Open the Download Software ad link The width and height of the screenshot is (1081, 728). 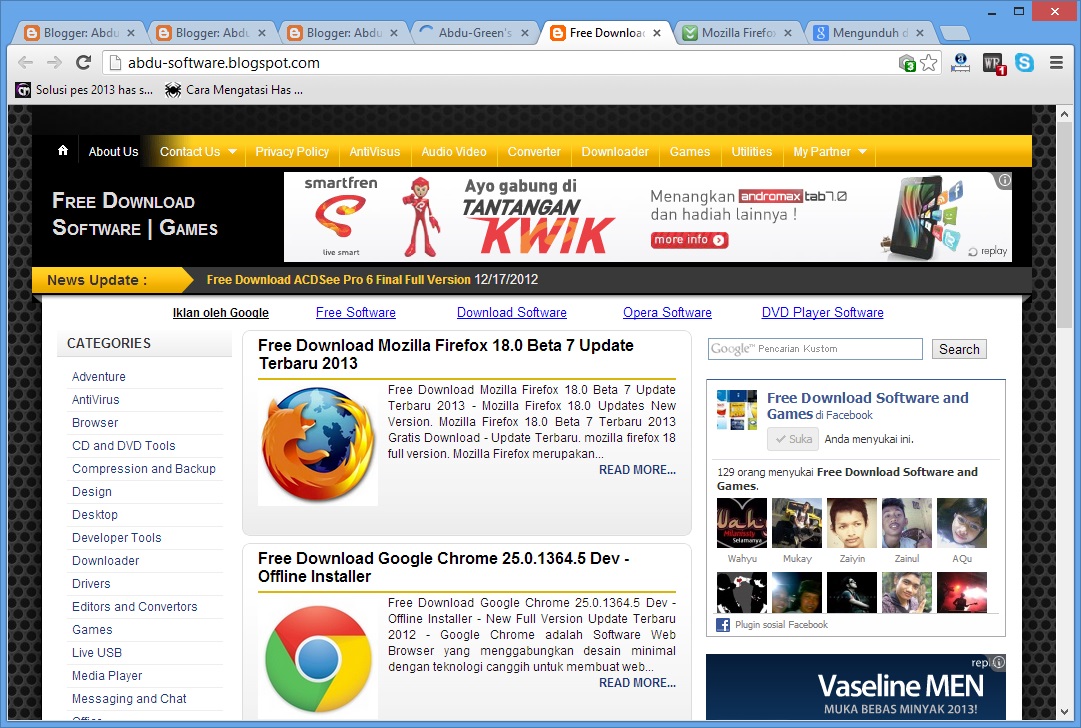(x=512, y=312)
